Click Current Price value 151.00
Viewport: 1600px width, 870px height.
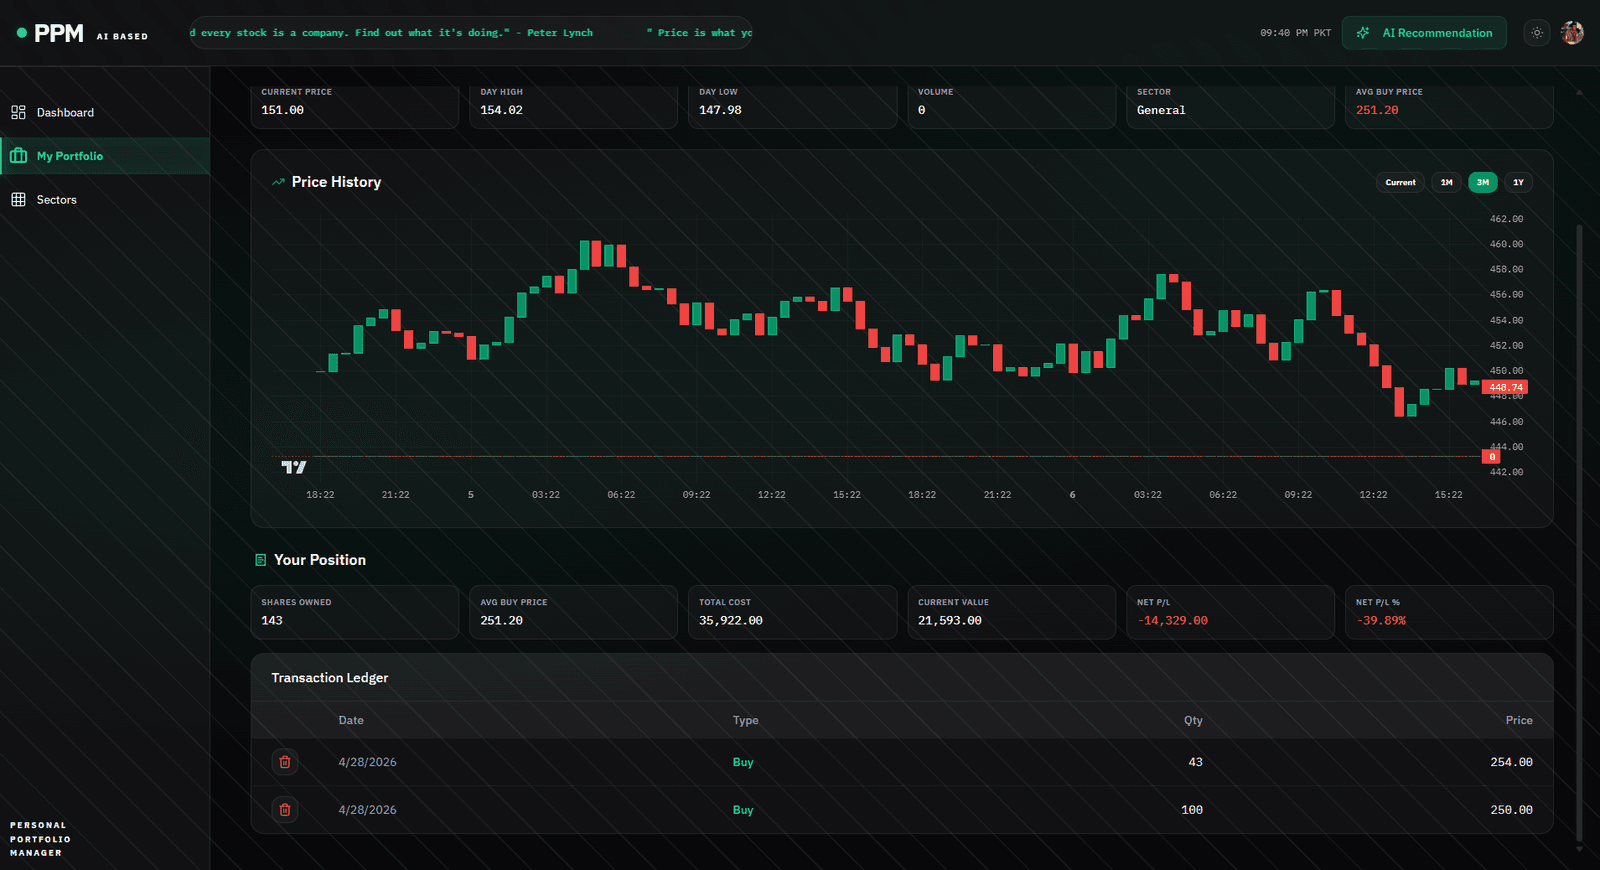point(282,110)
